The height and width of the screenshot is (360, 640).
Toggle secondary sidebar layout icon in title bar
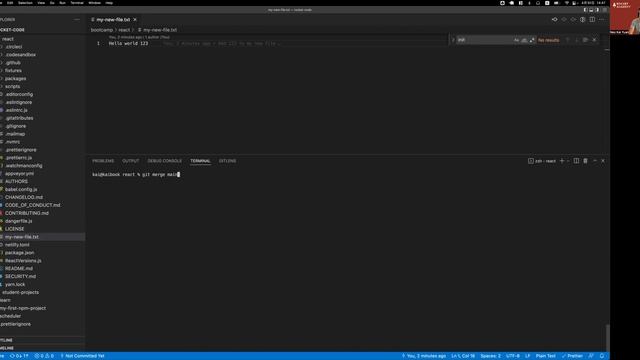click(x=597, y=10)
